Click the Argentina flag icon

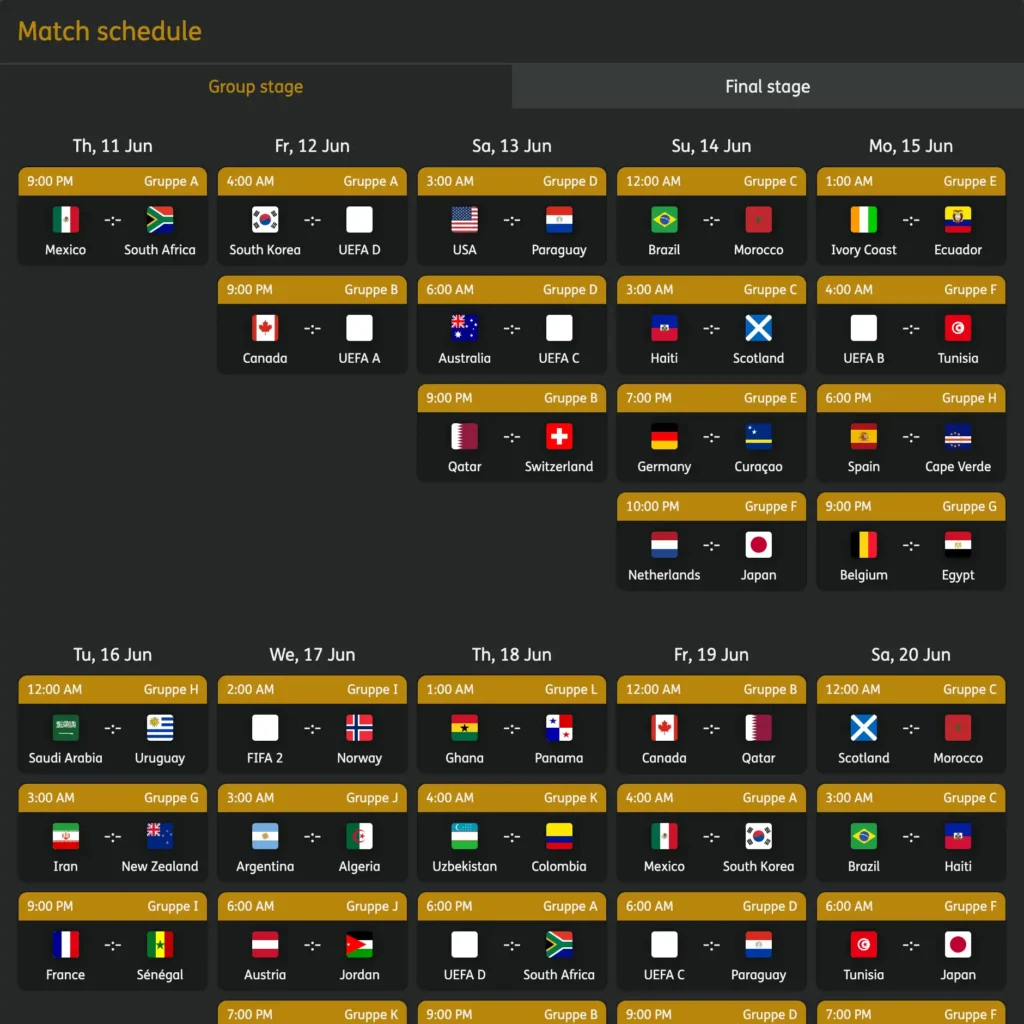pyautogui.click(x=265, y=836)
